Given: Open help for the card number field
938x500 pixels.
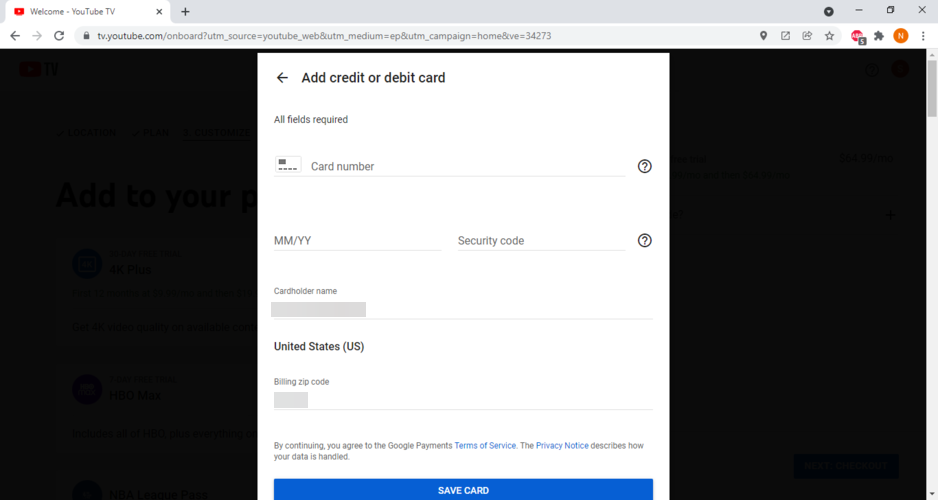Looking at the screenshot, I should click(644, 166).
